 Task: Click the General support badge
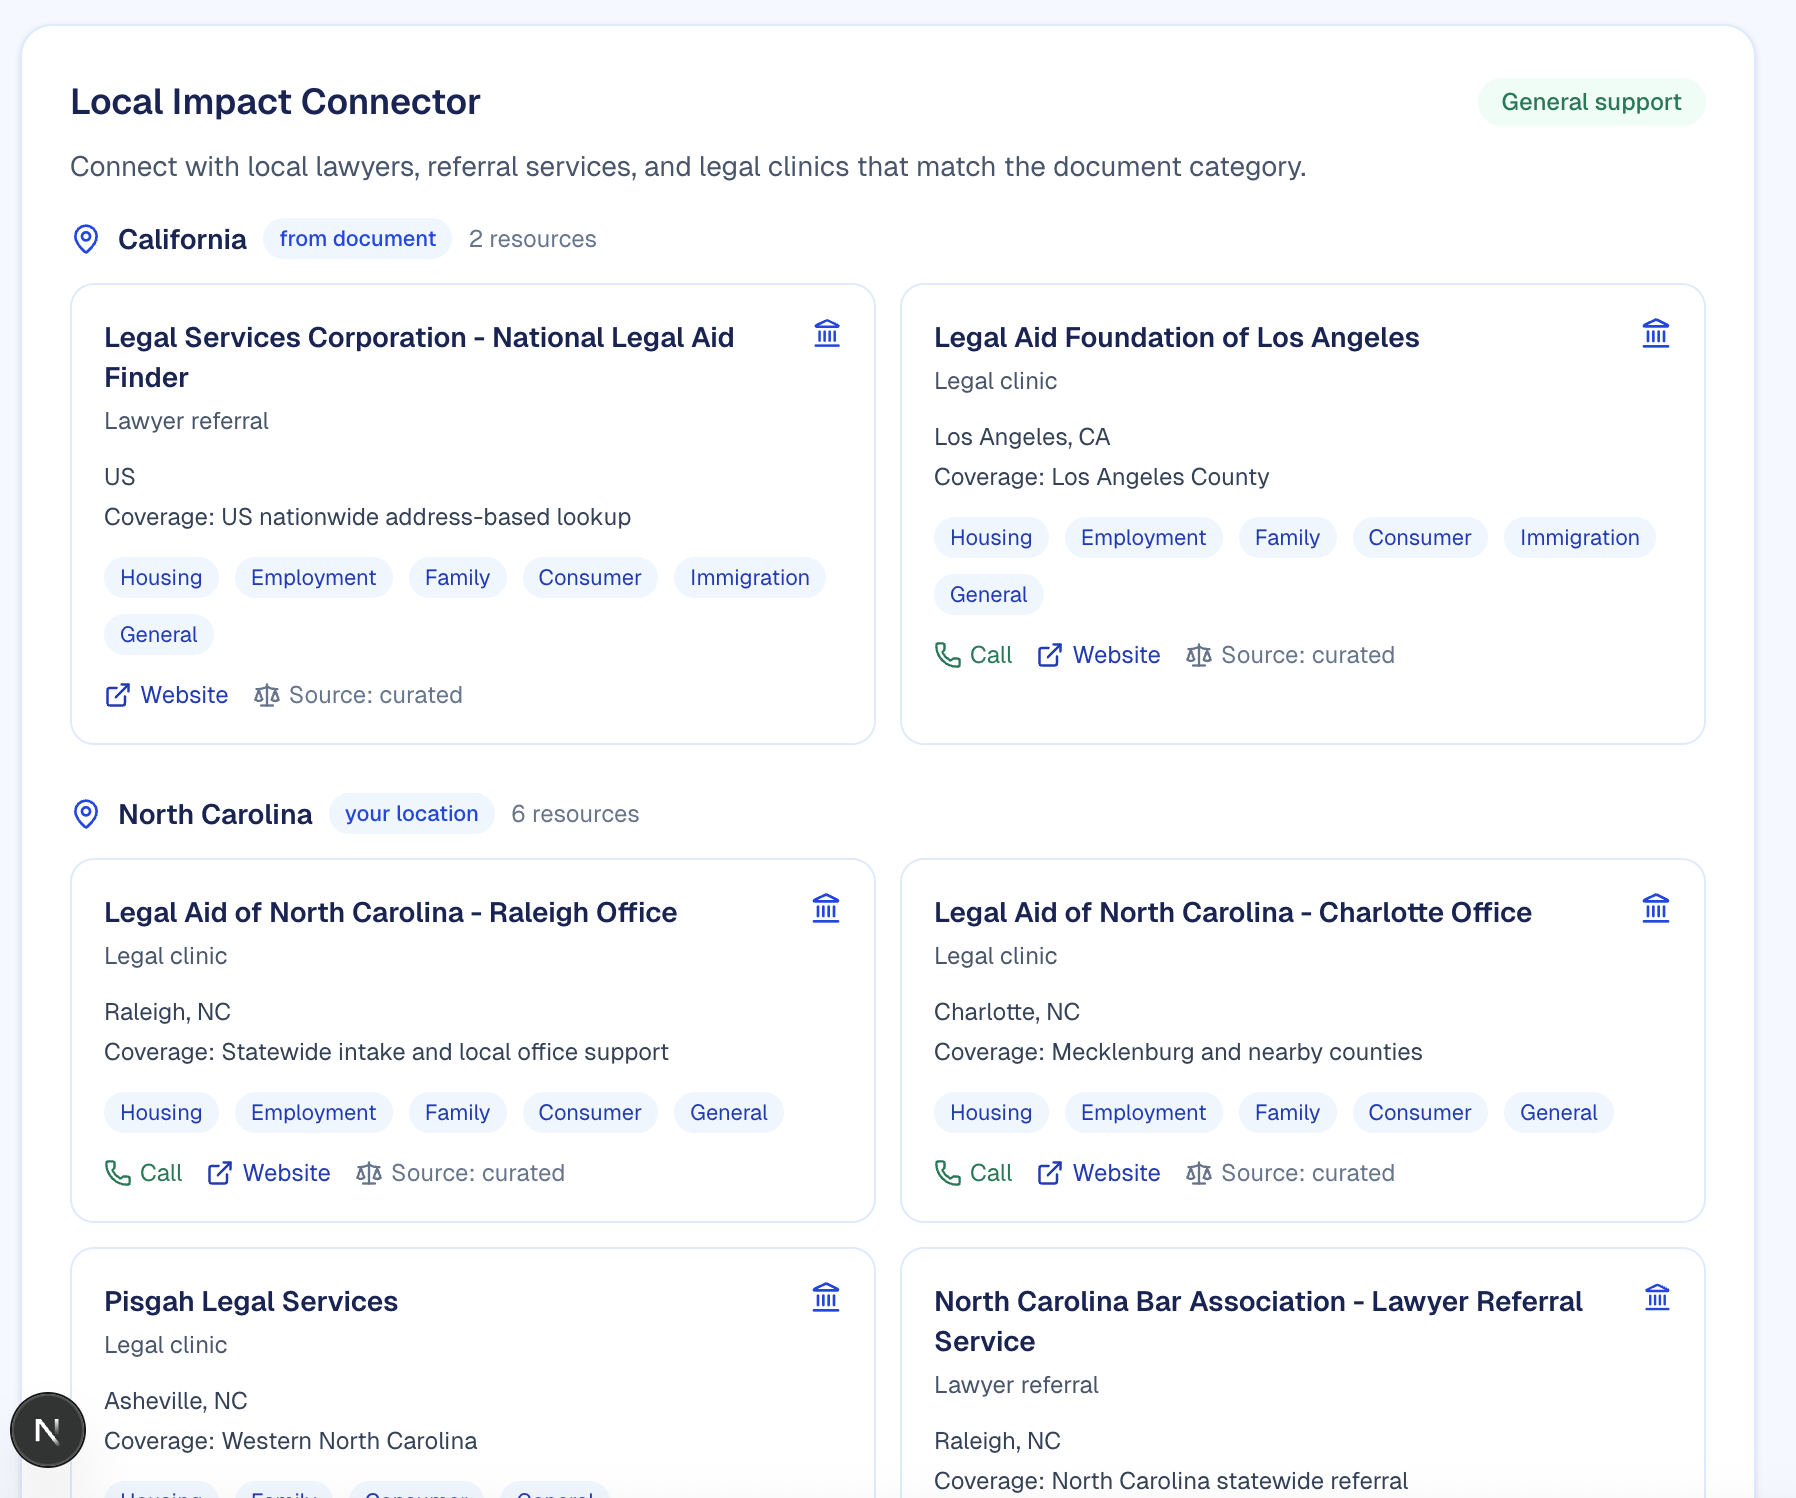(x=1591, y=102)
